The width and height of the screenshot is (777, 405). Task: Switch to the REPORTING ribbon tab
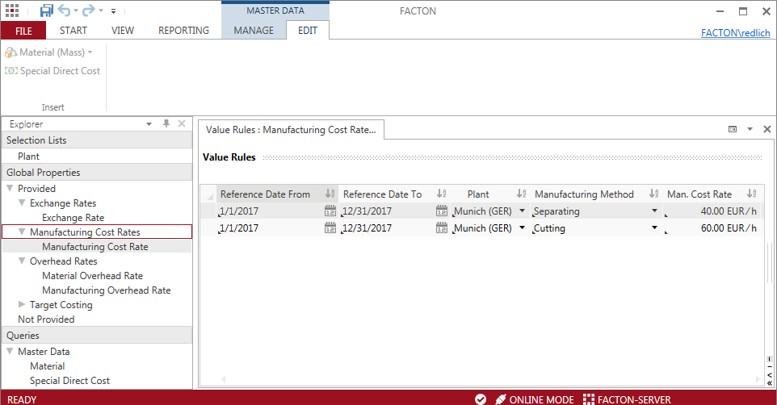pos(183,31)
